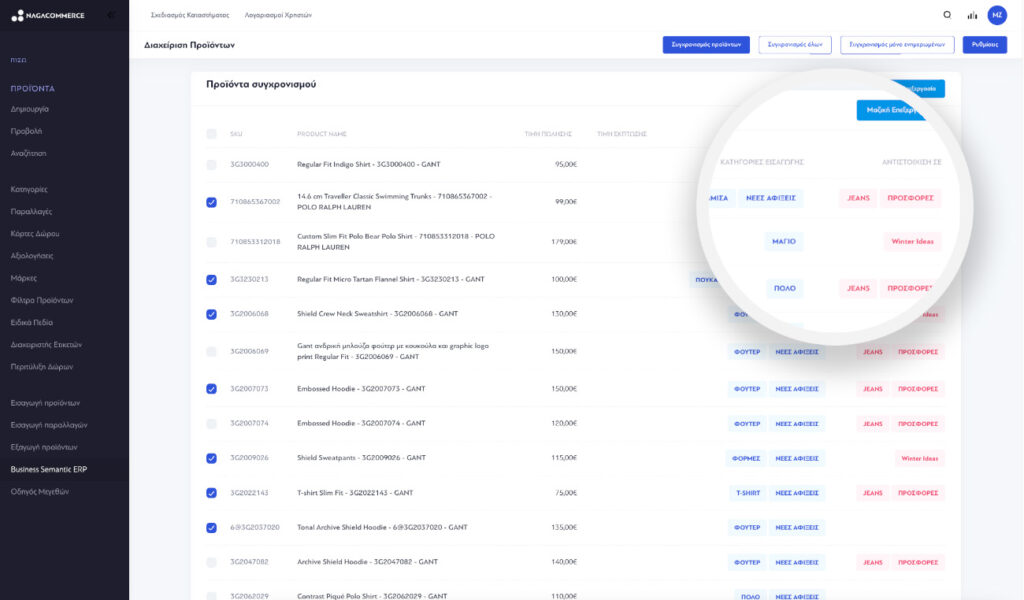This screenshot has width=1024, height=600.
Task: Select Business Semantic ERP in sidebar
Action: 49,469
